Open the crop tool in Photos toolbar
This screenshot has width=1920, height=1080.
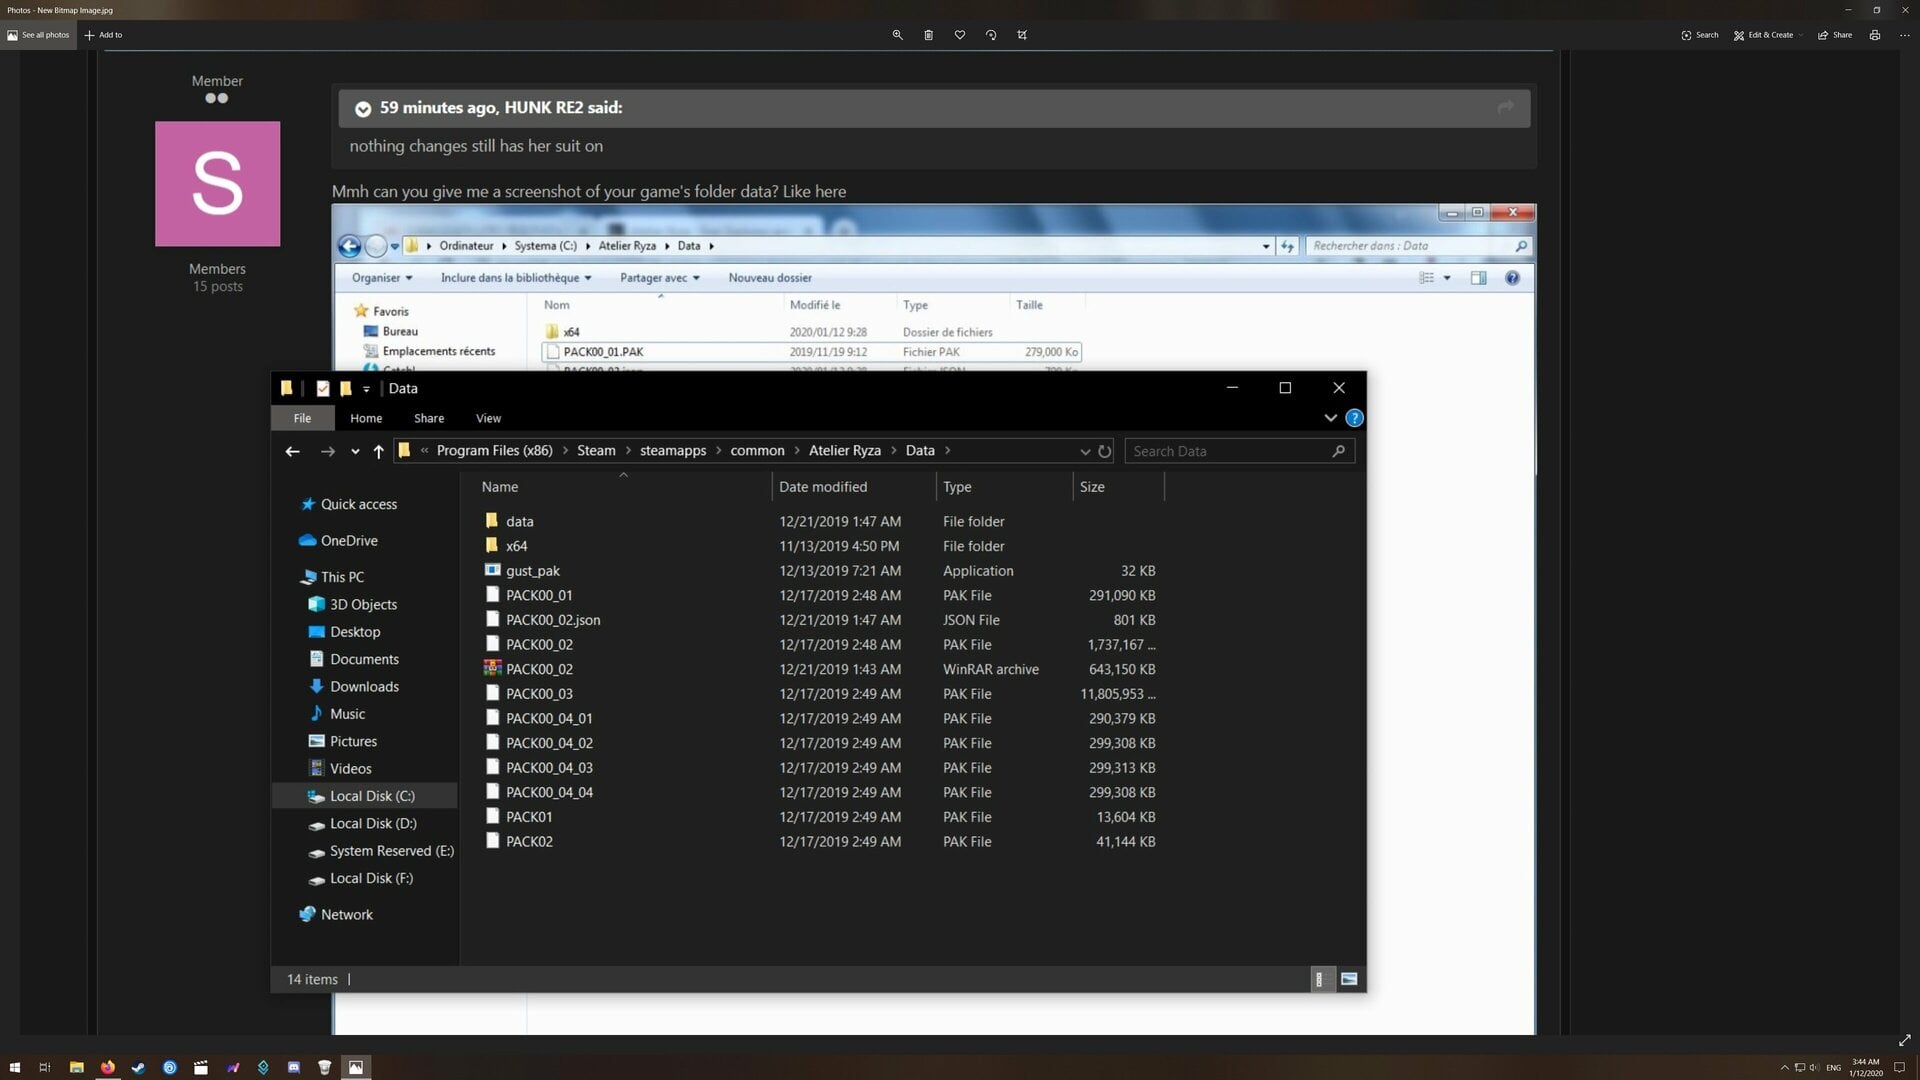[1022, 35]
